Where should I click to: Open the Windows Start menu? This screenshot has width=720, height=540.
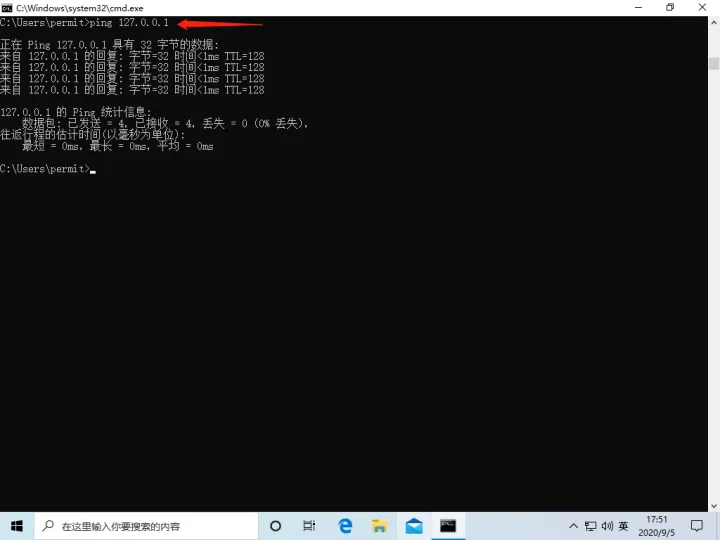click(x=17, y=526)
